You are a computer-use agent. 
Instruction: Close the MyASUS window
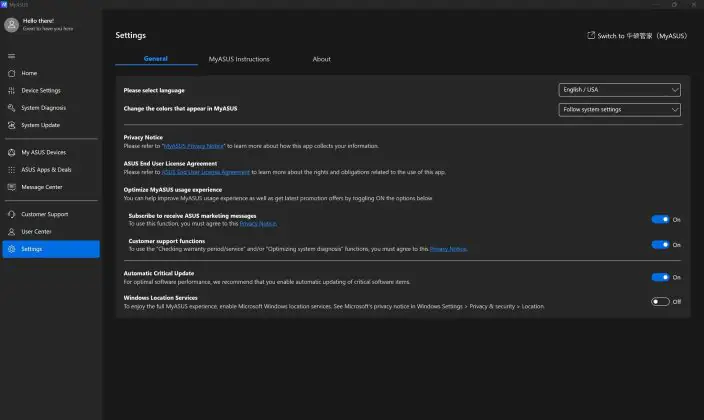(x=693, y=4)
